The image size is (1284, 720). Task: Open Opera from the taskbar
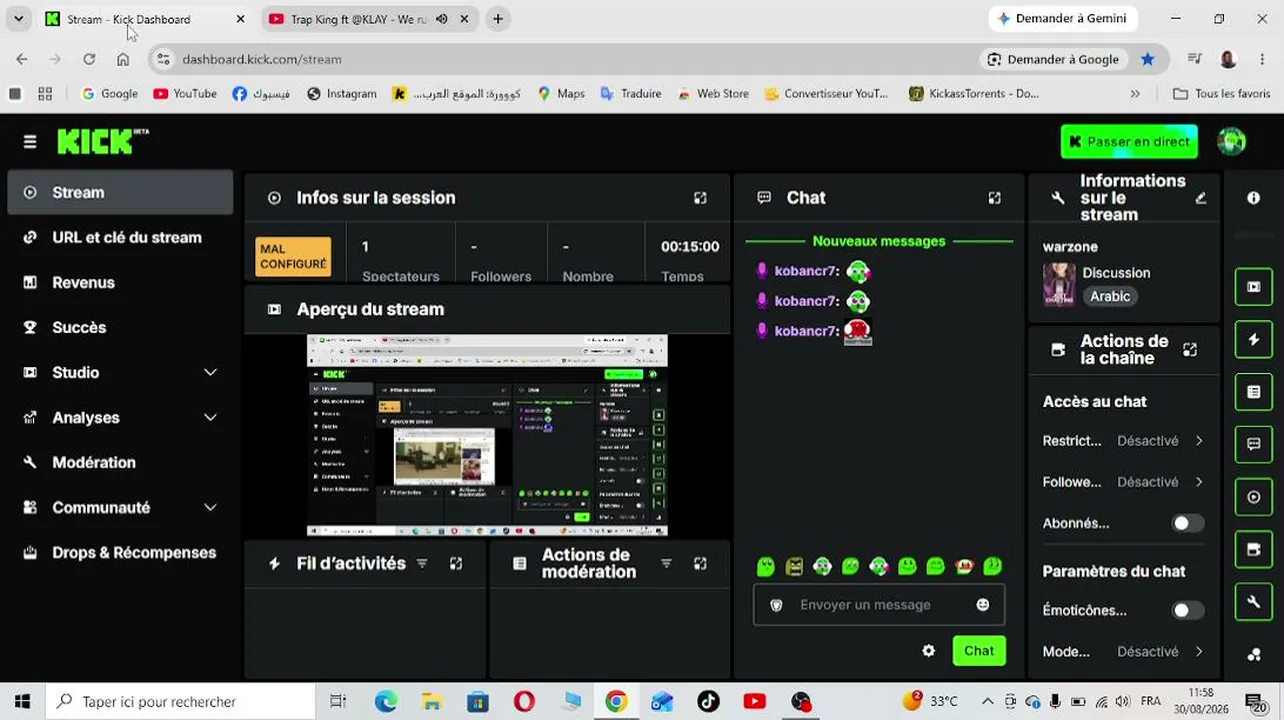(x=524, y=702)
